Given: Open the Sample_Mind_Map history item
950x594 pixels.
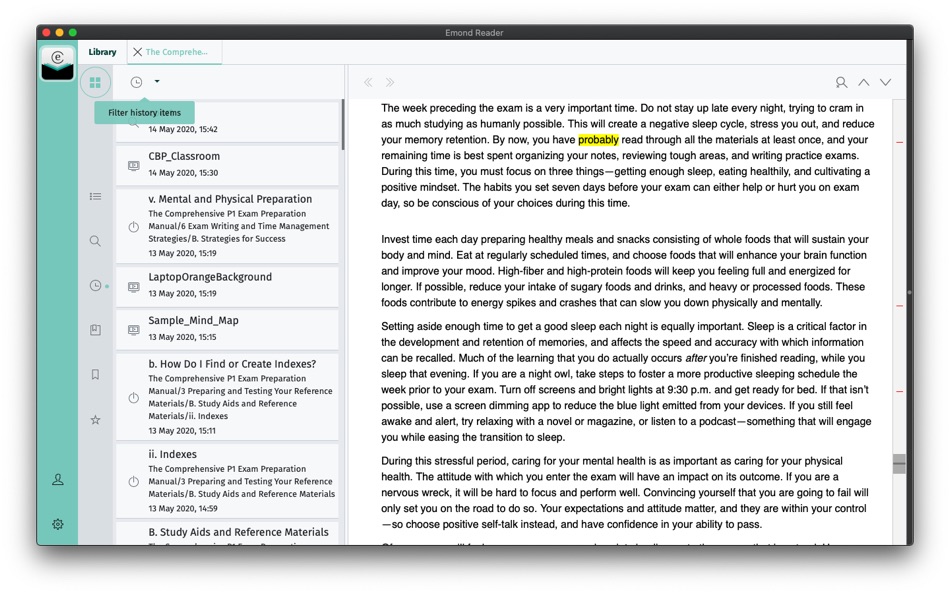Looking at the screenshot, I should (227, 329).
